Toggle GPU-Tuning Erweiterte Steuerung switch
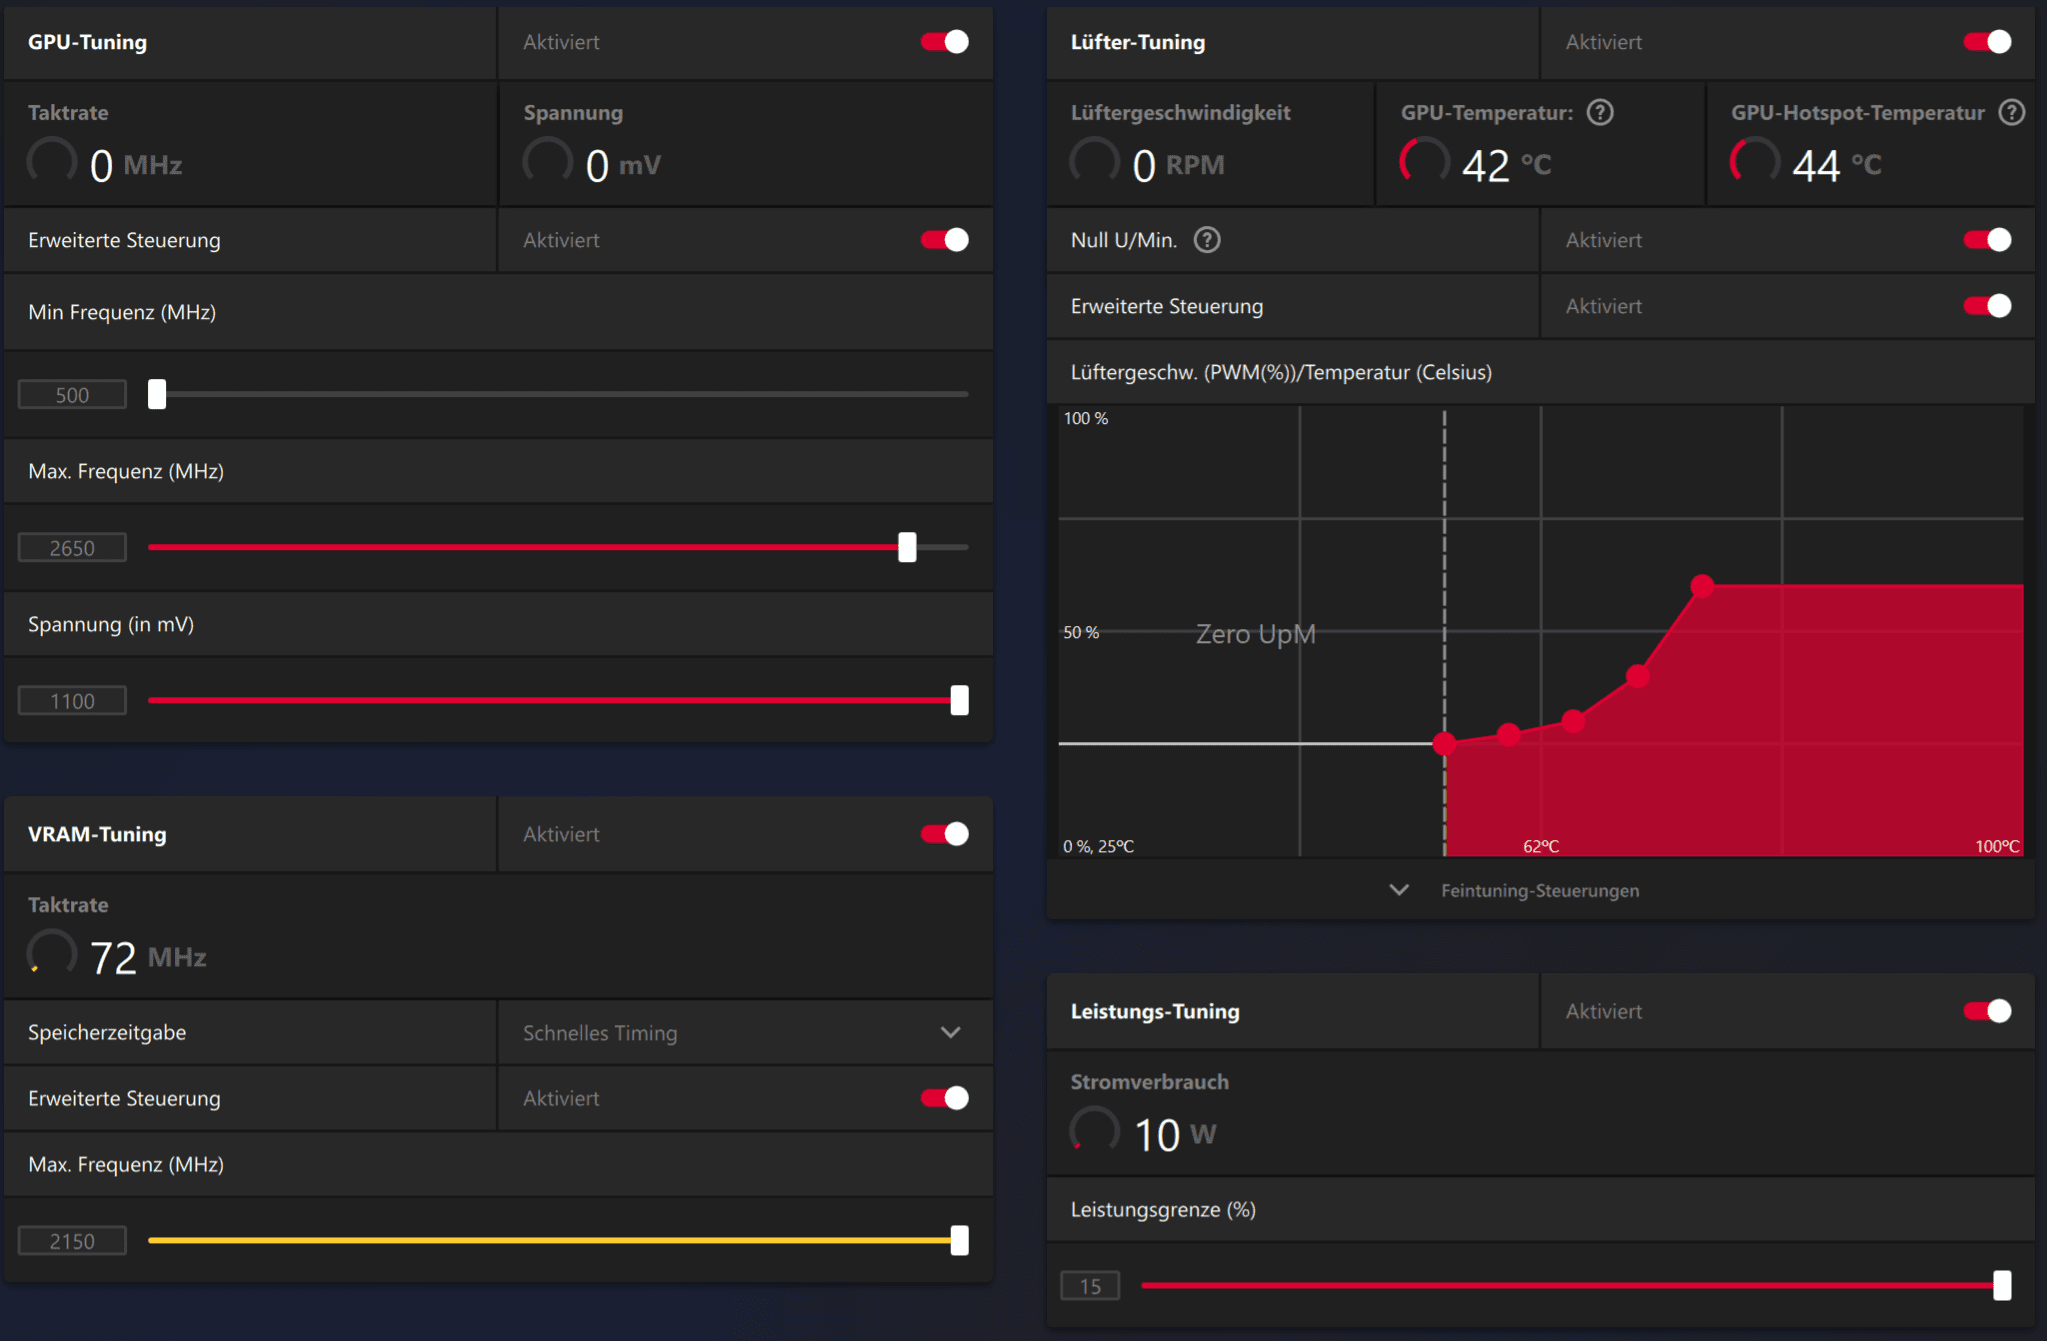Screen dimensions: 2047x1341 tap(945, 240)
